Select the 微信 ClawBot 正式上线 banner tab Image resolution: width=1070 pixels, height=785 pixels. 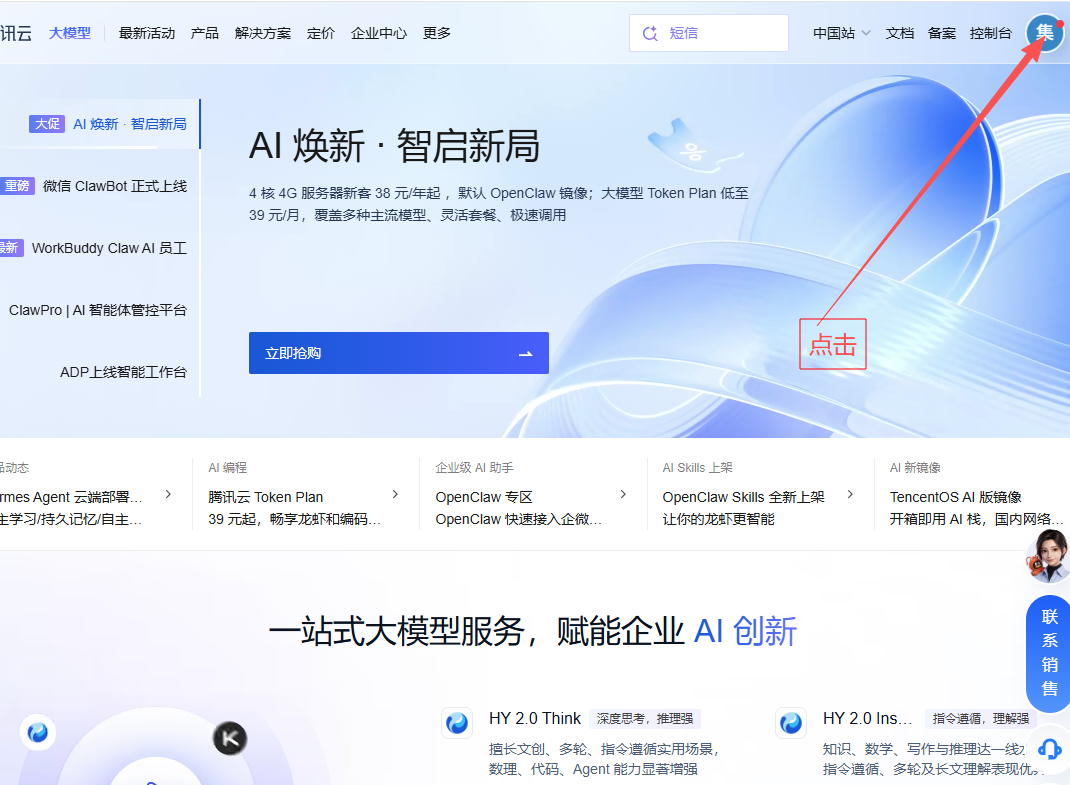(x=114, y=186)
